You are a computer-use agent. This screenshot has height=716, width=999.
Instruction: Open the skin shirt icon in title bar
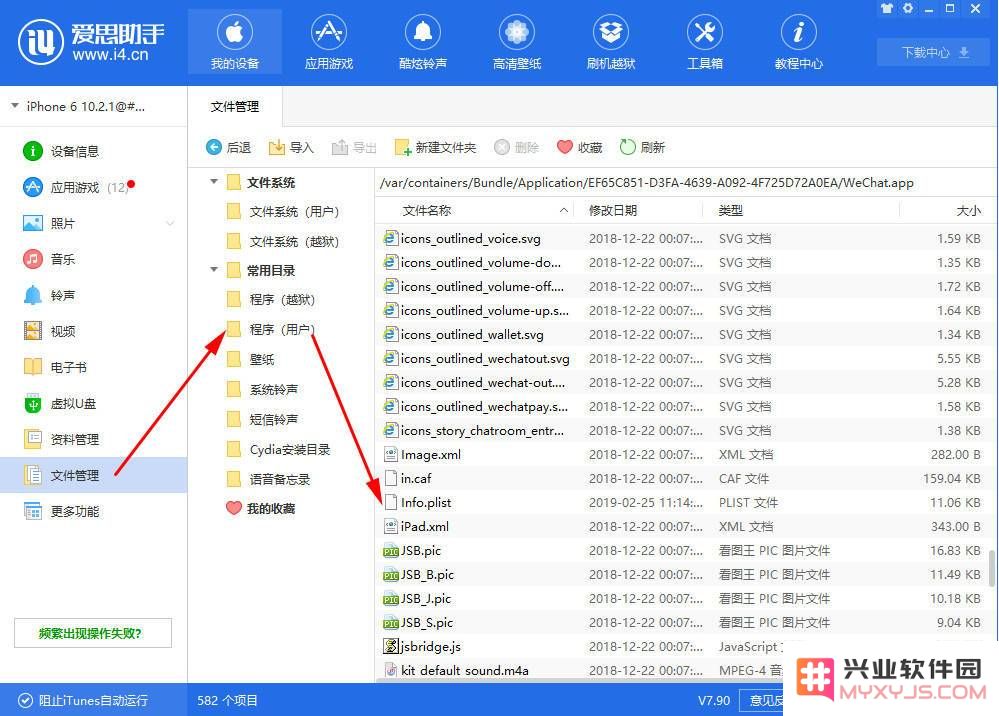(x=886, y=9)
